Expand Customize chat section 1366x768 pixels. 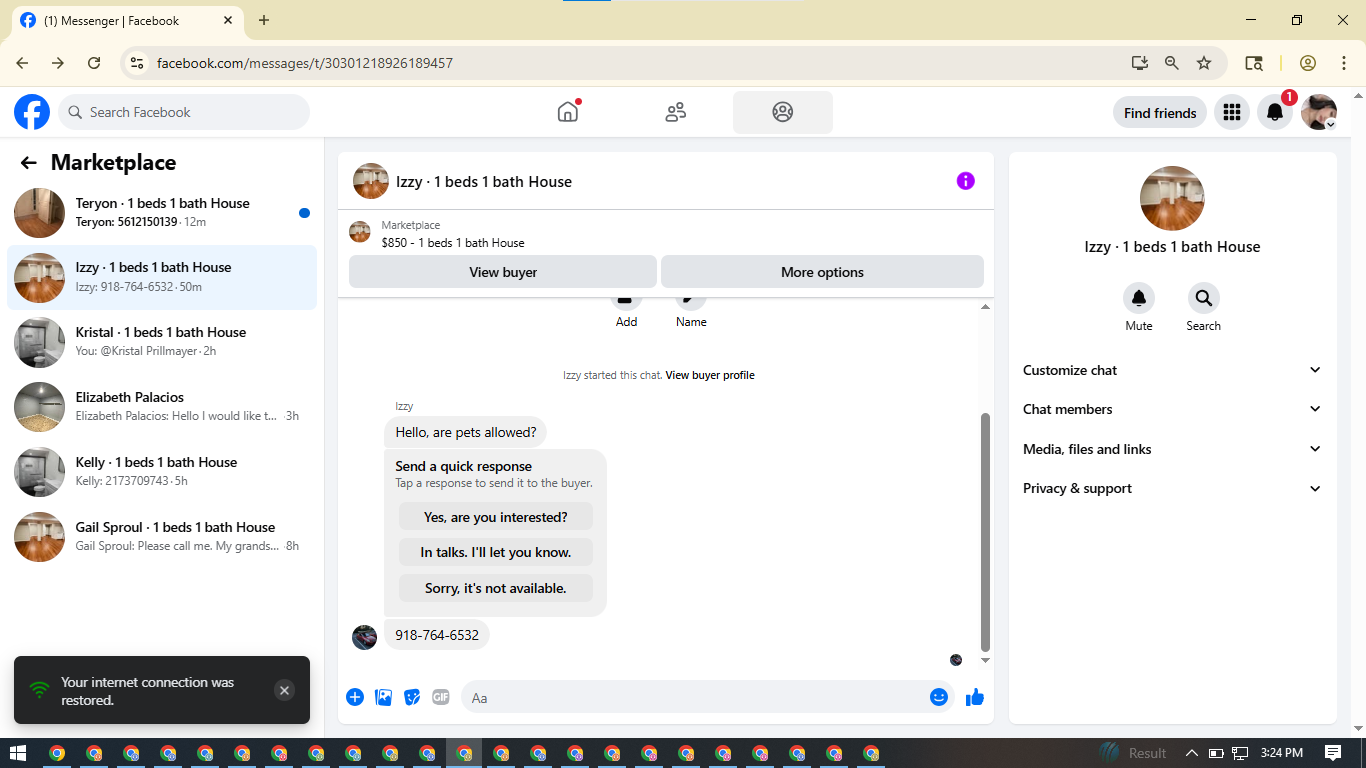point(1173,370)
